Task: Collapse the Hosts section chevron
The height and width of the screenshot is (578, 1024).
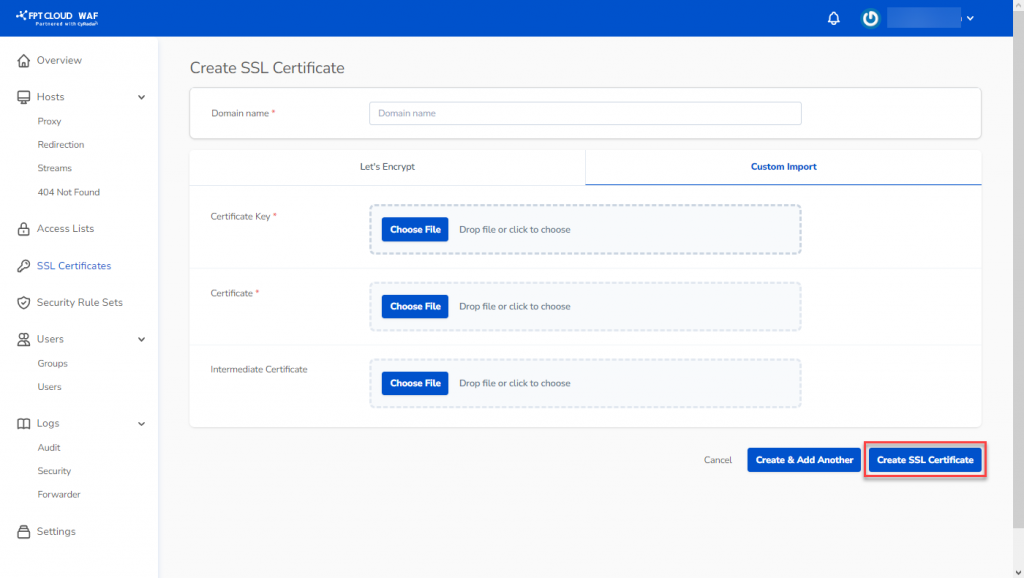Action: 141,97
